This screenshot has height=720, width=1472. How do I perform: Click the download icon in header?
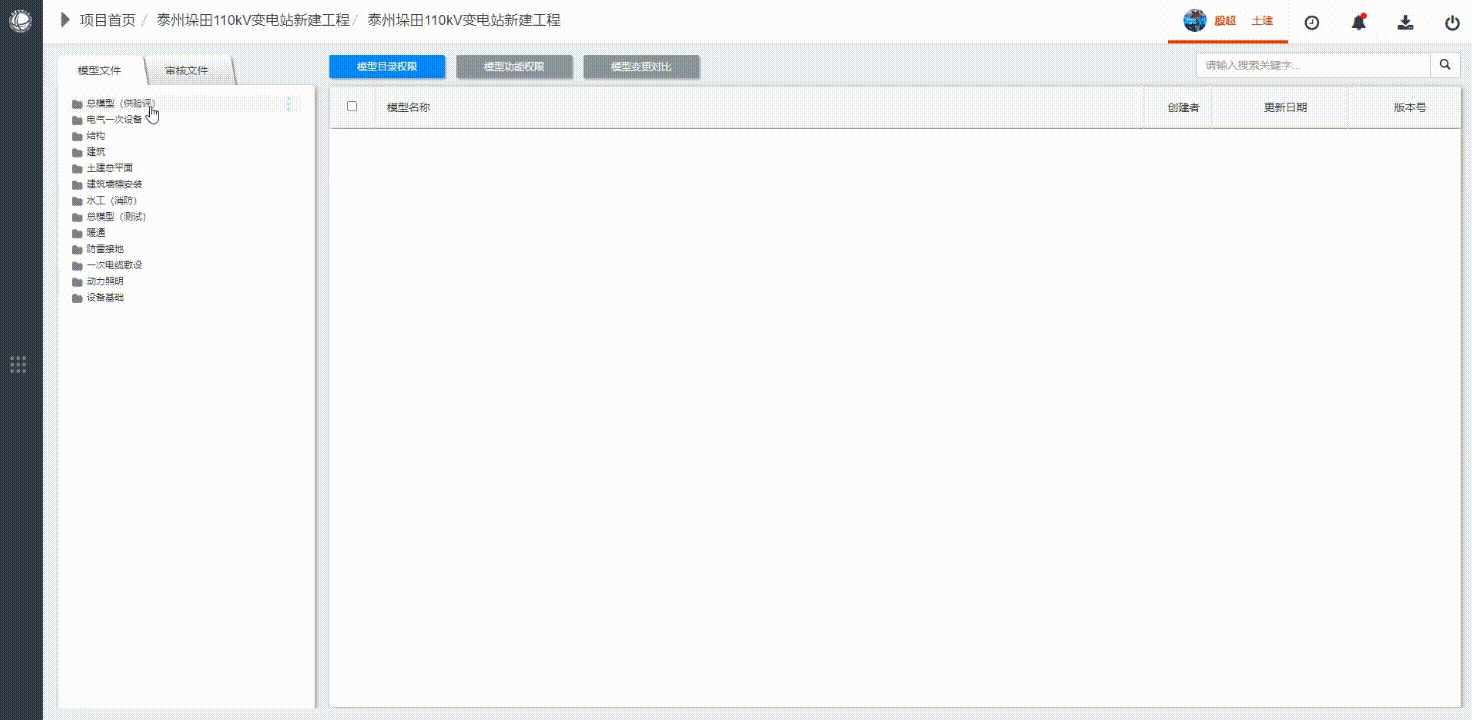[1405, 22]
